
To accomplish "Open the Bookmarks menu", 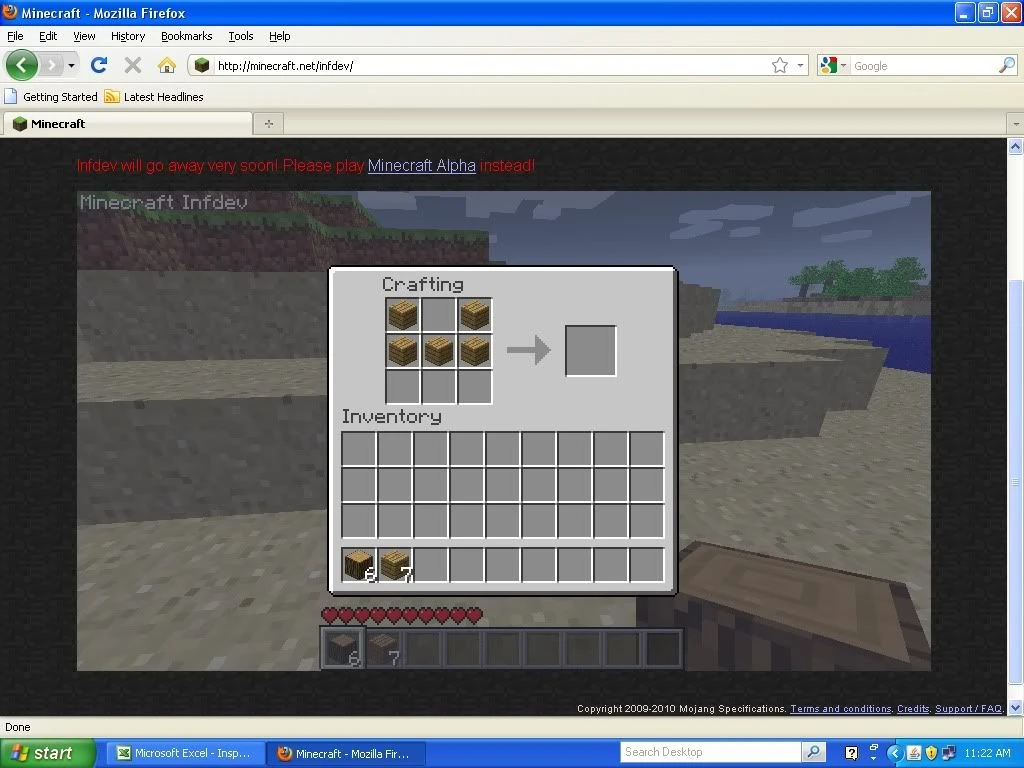I will tap(186, 36).
